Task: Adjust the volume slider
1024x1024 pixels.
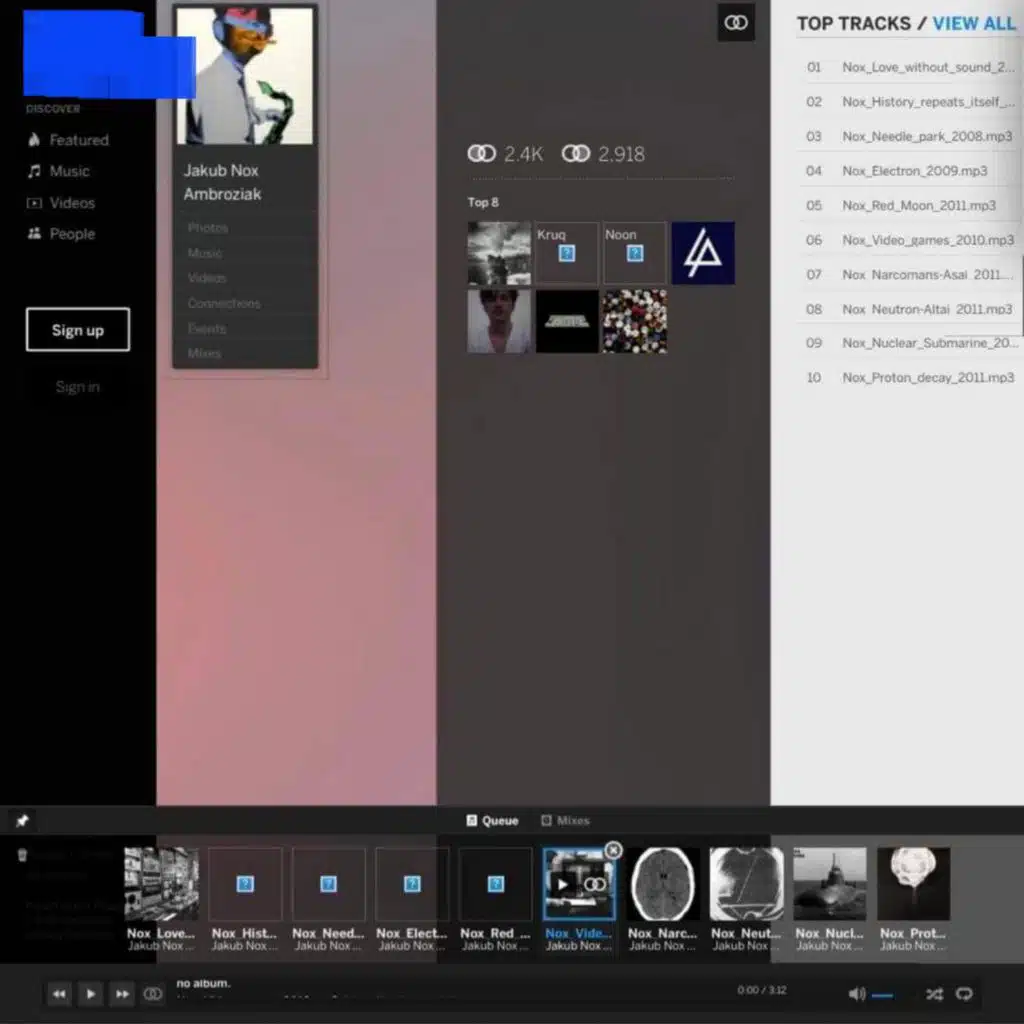Action: tap(882, 995)
